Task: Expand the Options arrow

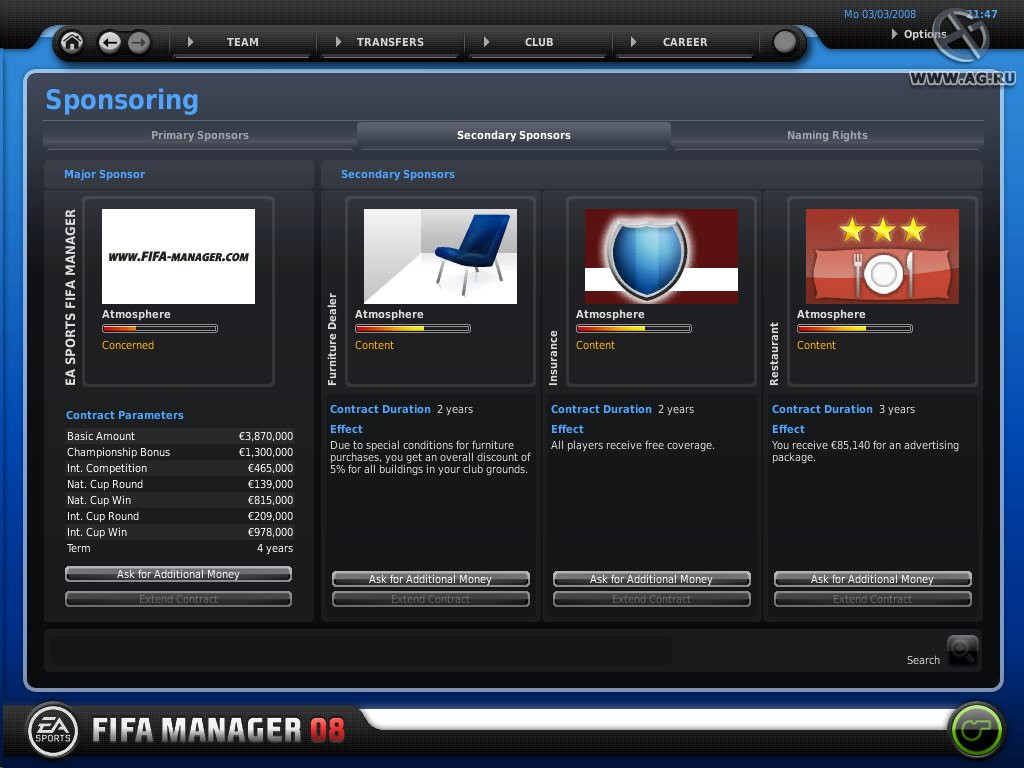Action: coord(895,33)
